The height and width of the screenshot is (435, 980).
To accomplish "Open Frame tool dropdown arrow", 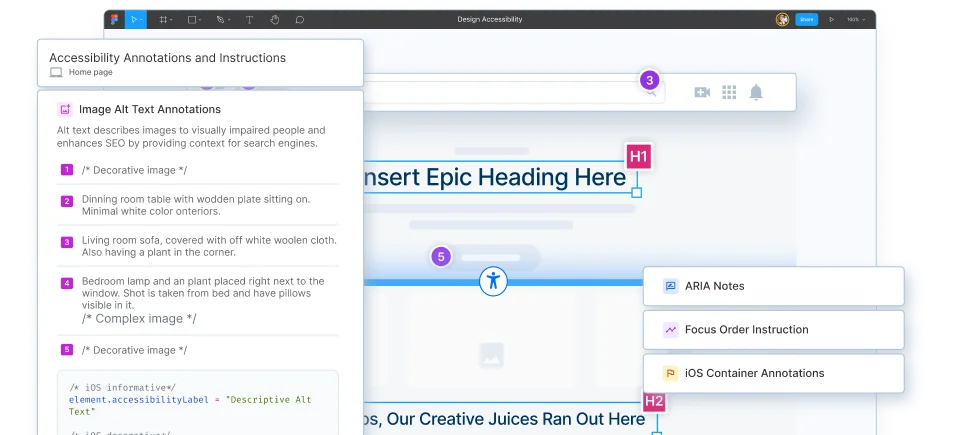I will coord(171,20).
